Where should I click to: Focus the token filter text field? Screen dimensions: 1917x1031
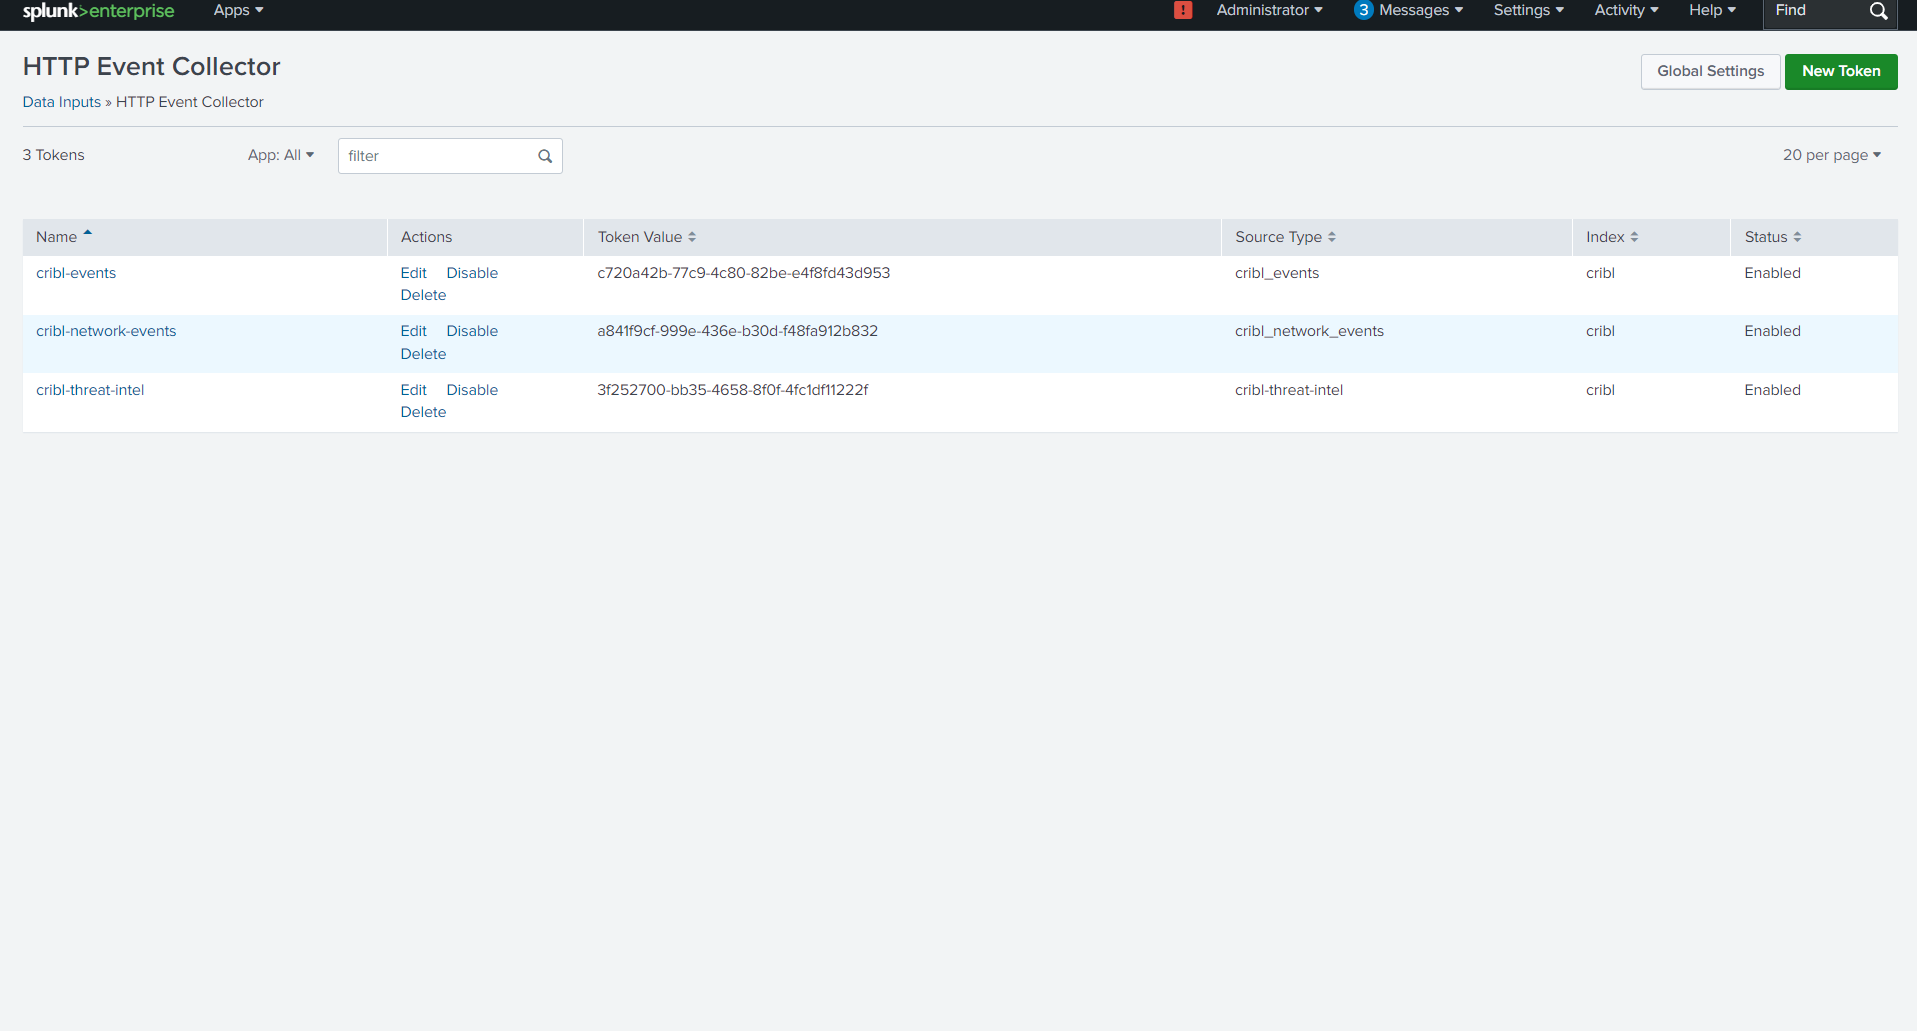point(435,156)
